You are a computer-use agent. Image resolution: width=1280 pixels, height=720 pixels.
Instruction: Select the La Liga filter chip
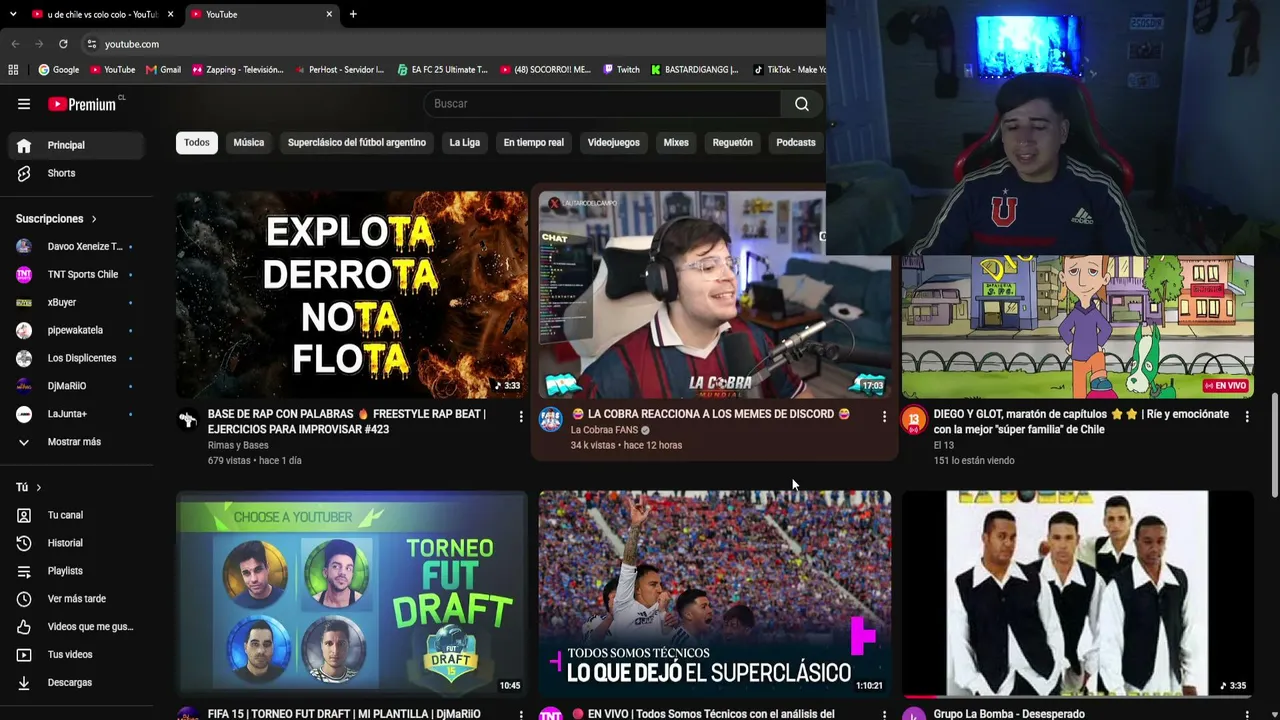point(465,142)
